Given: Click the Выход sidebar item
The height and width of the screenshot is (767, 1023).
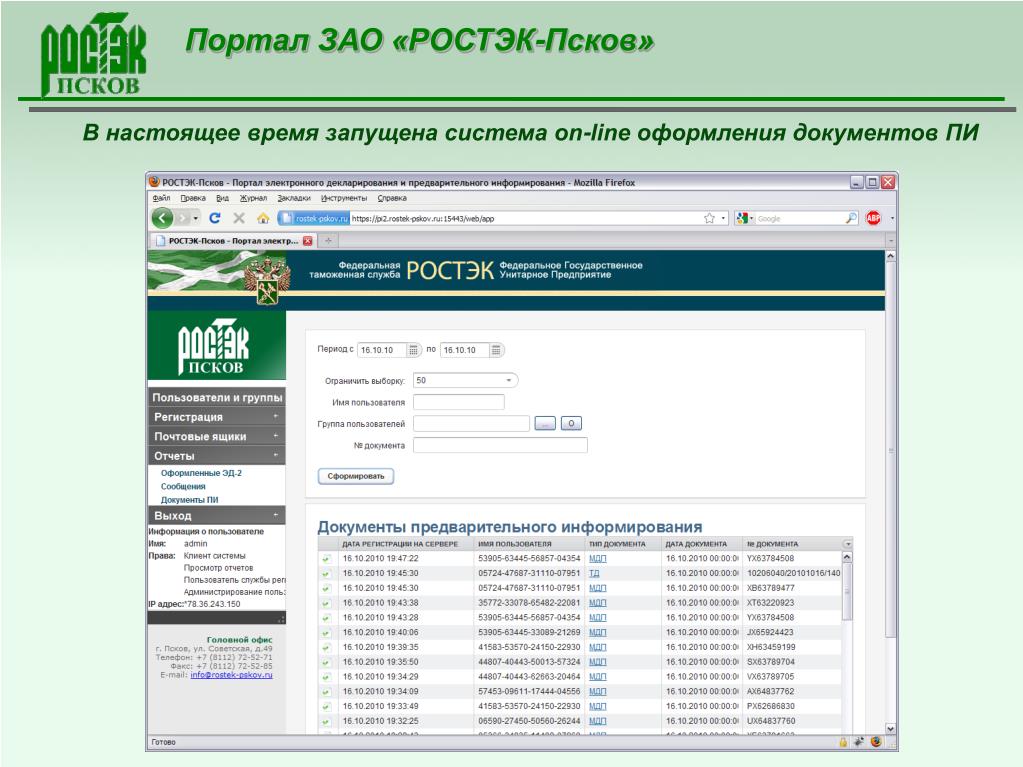Looking at the screenshot, I should [x=217, y=515].
